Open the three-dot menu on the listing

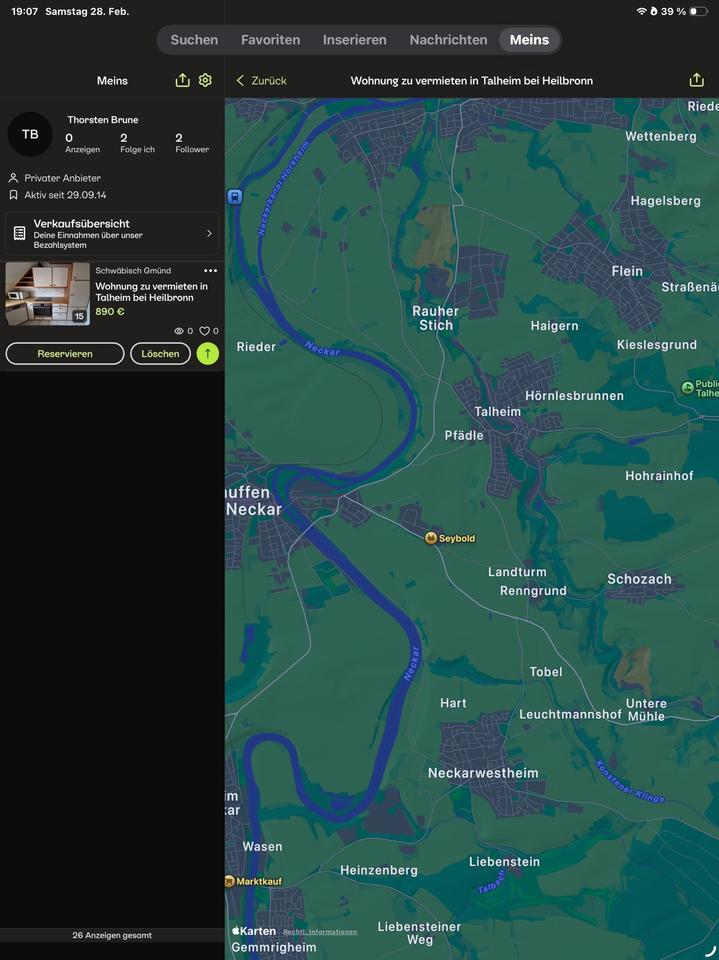point(210,271)
